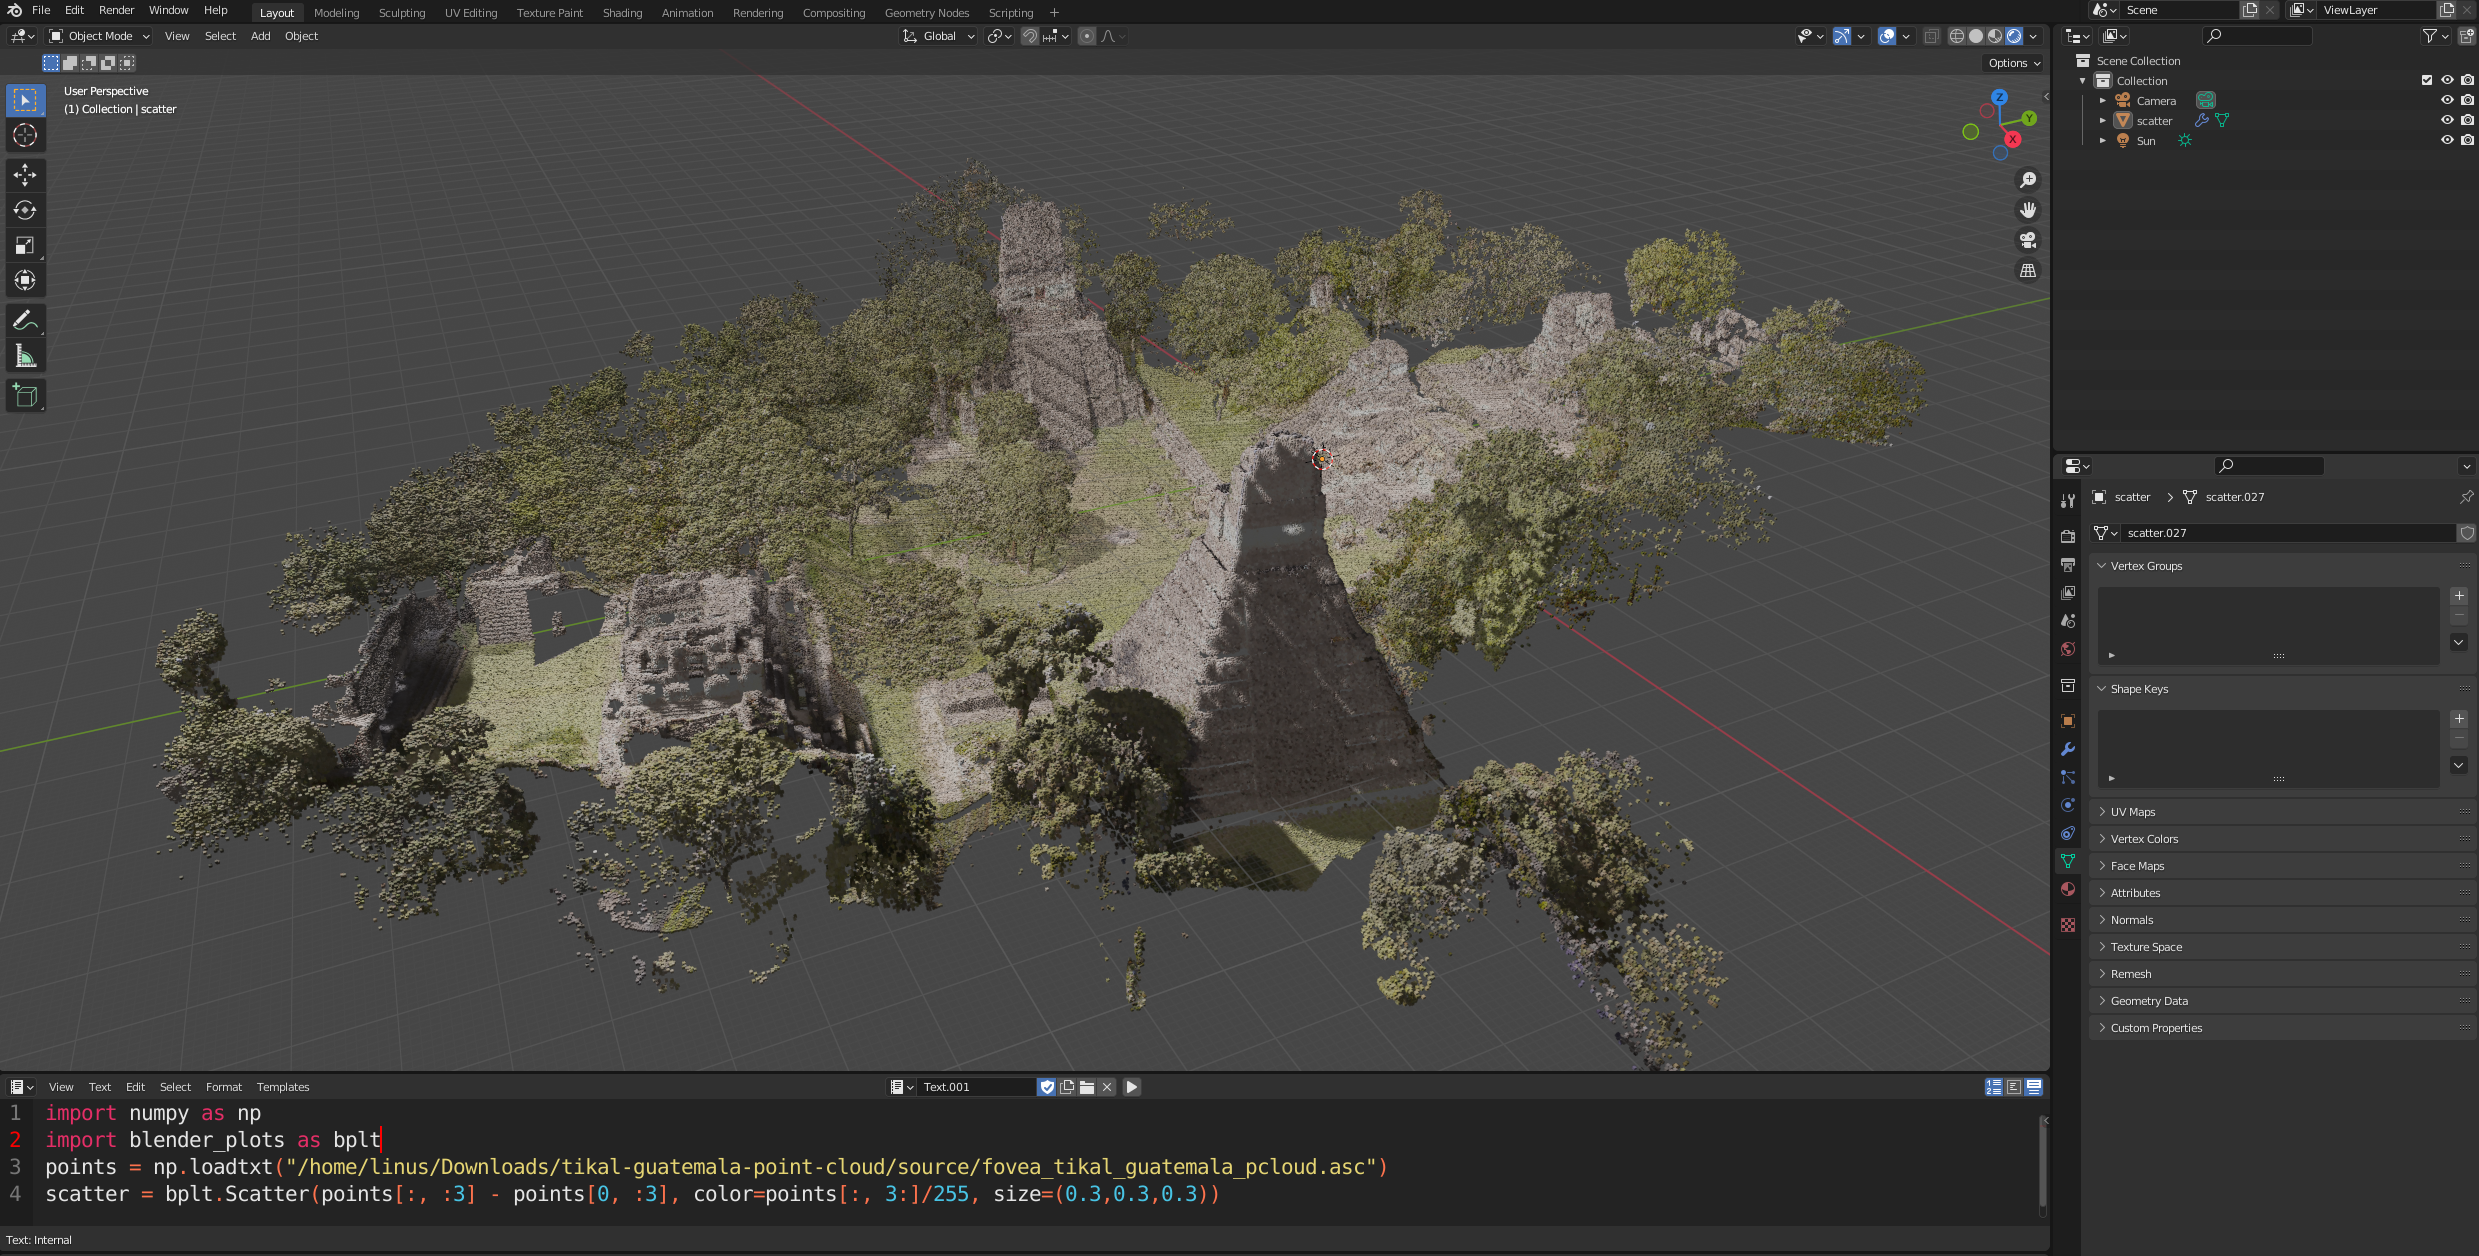The width and height of the screenshot is (2479, 1256).
Task: Uncheck the Collection exclude checkbox
Action: click(x=2426, y=80)
